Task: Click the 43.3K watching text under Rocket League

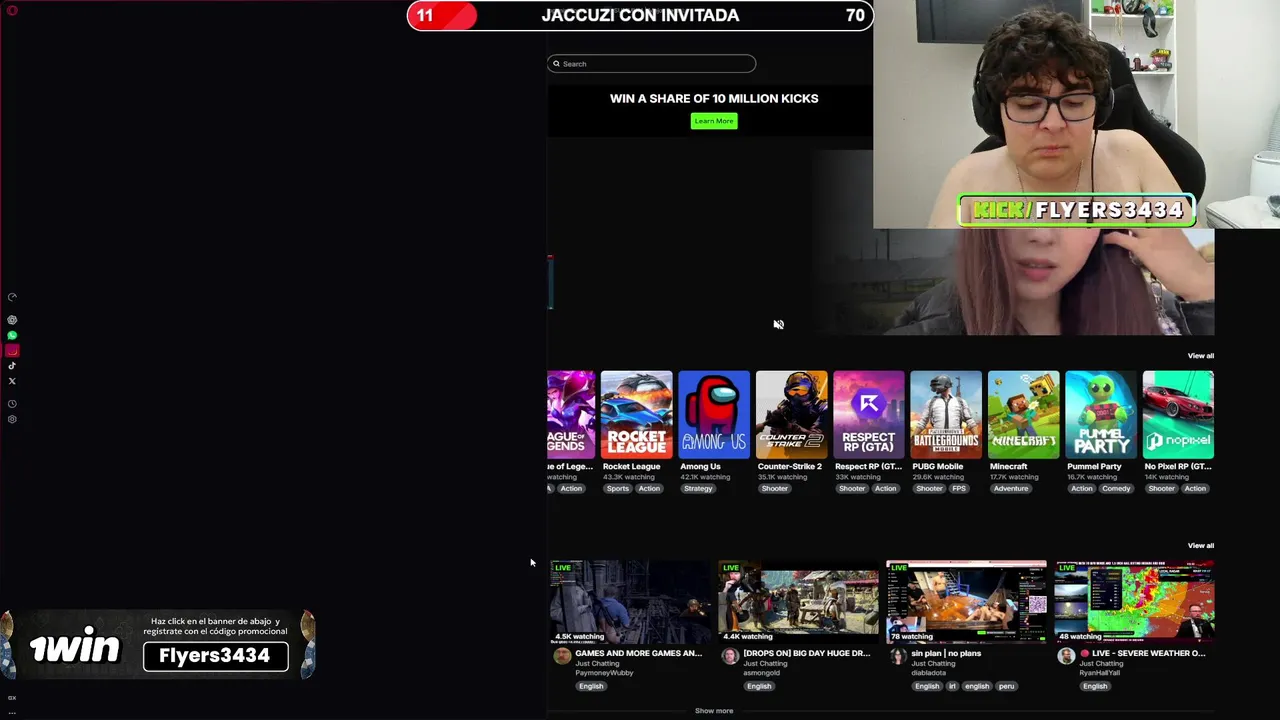Action: (627, 477)
